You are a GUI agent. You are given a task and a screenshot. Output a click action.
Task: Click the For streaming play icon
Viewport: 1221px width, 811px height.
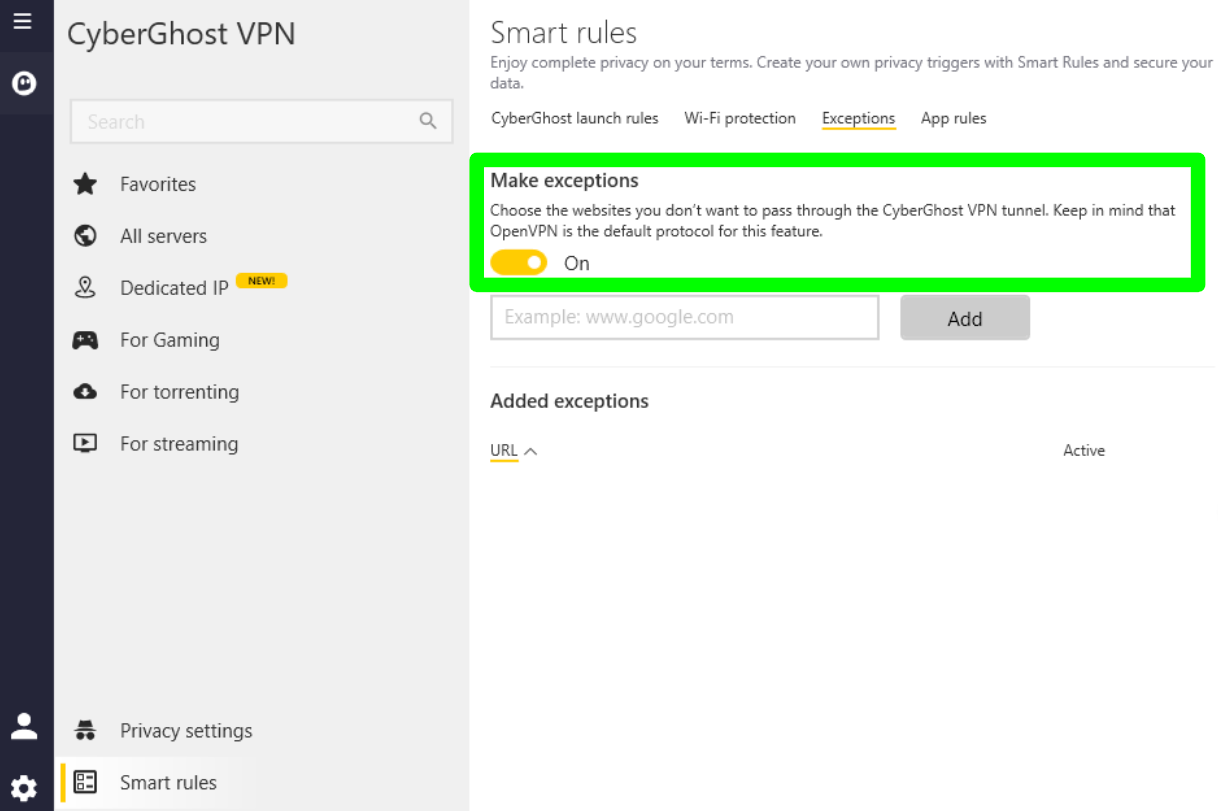click(86, 443)
